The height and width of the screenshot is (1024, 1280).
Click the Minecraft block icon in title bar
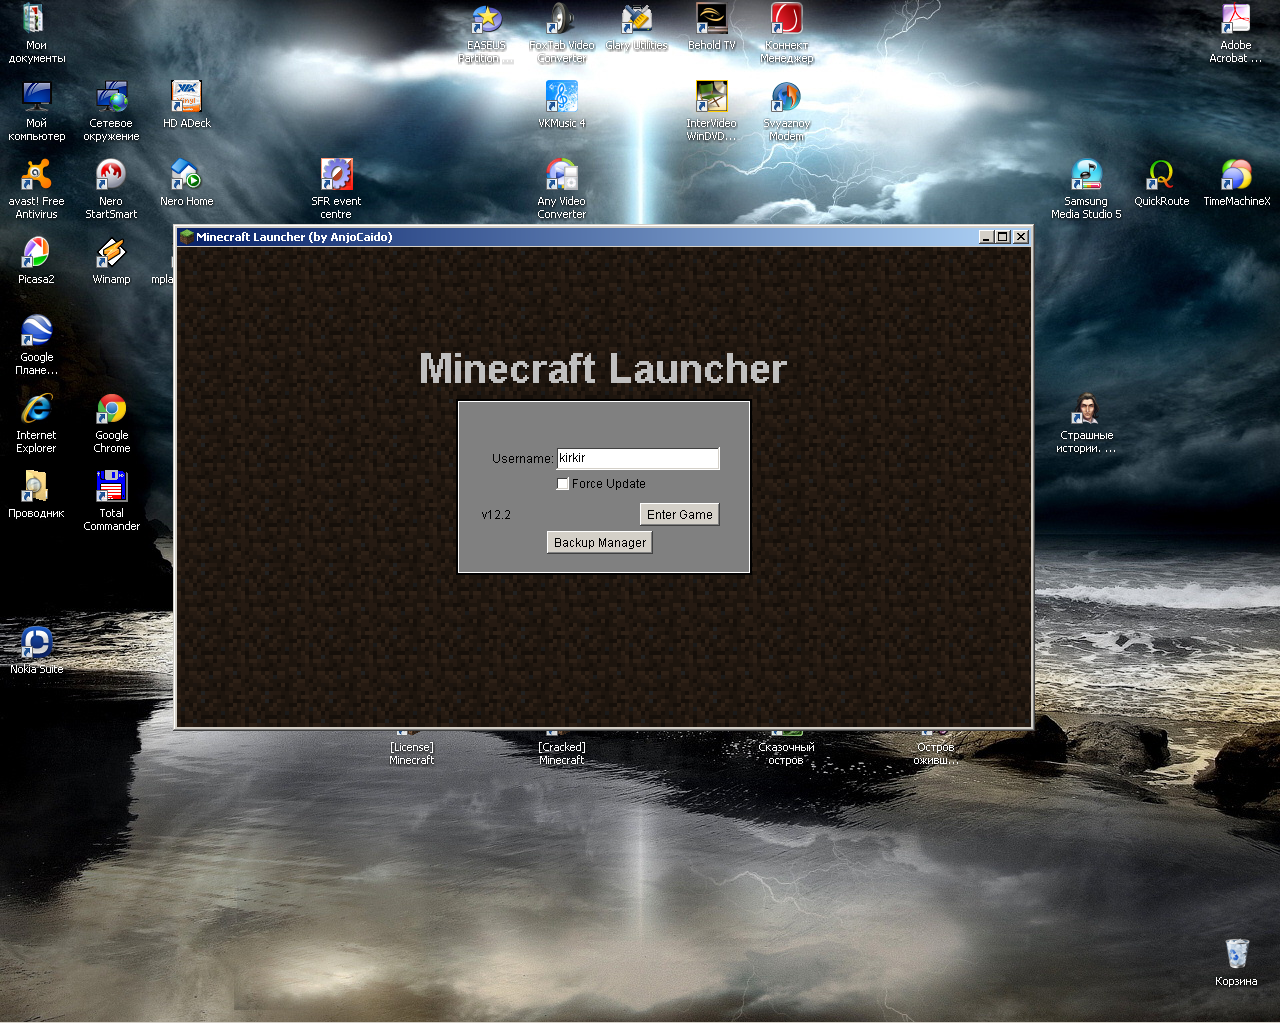(x=186, y=237)
